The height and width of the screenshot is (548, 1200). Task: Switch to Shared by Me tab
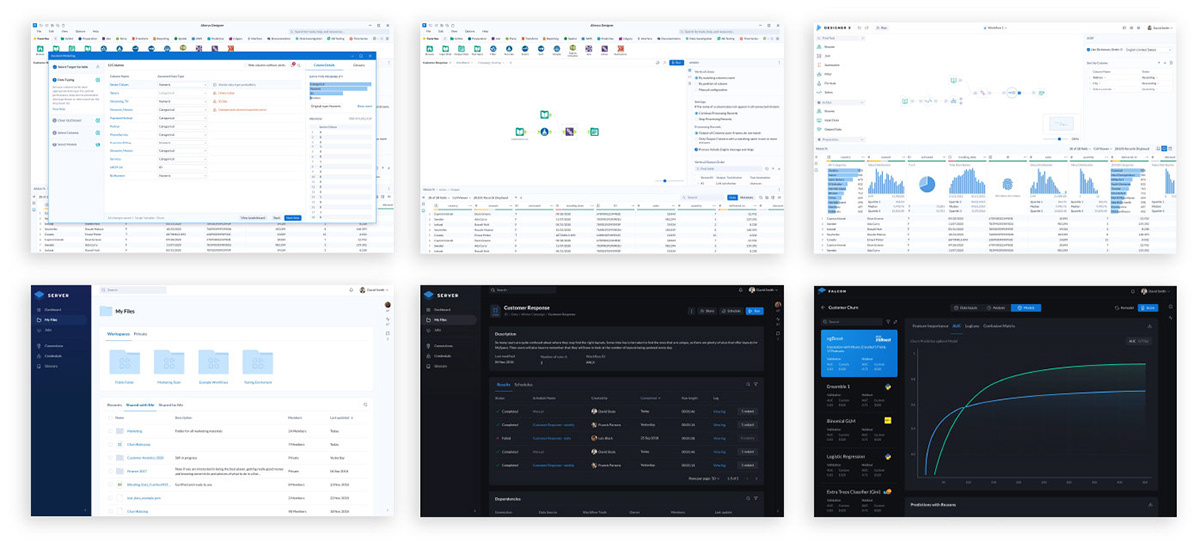point(171,405)
